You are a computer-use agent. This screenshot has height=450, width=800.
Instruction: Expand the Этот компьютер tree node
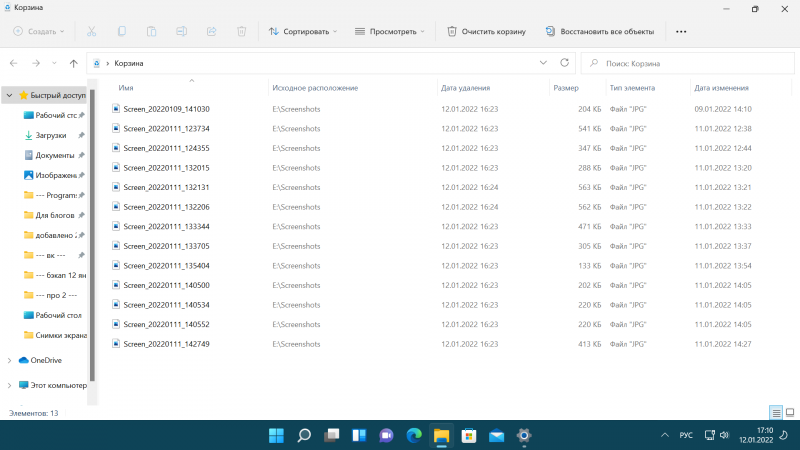tap(10, 385)
